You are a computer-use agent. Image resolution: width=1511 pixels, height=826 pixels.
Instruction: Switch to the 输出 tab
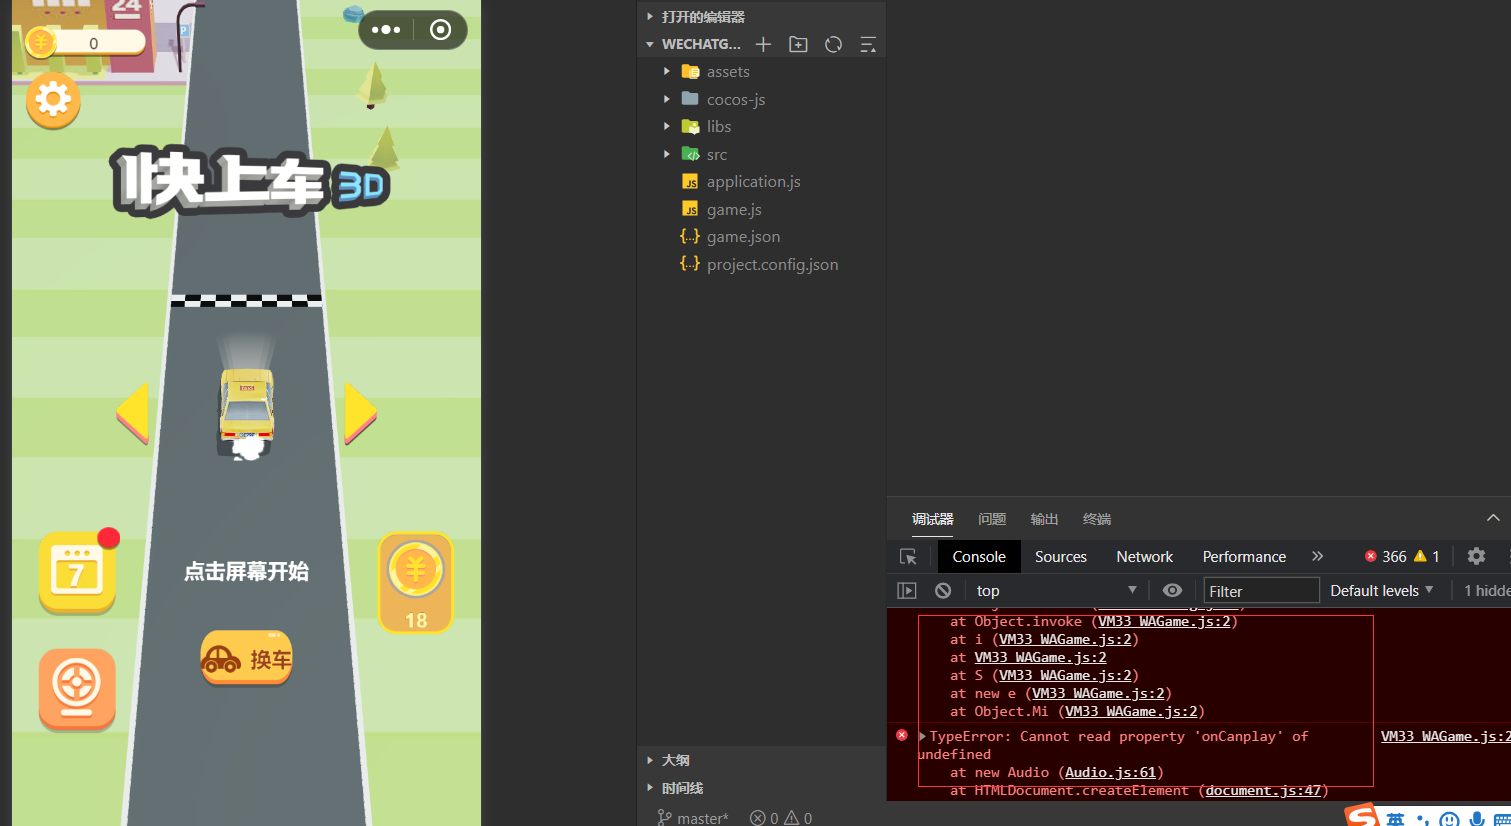click(1044, 519)
